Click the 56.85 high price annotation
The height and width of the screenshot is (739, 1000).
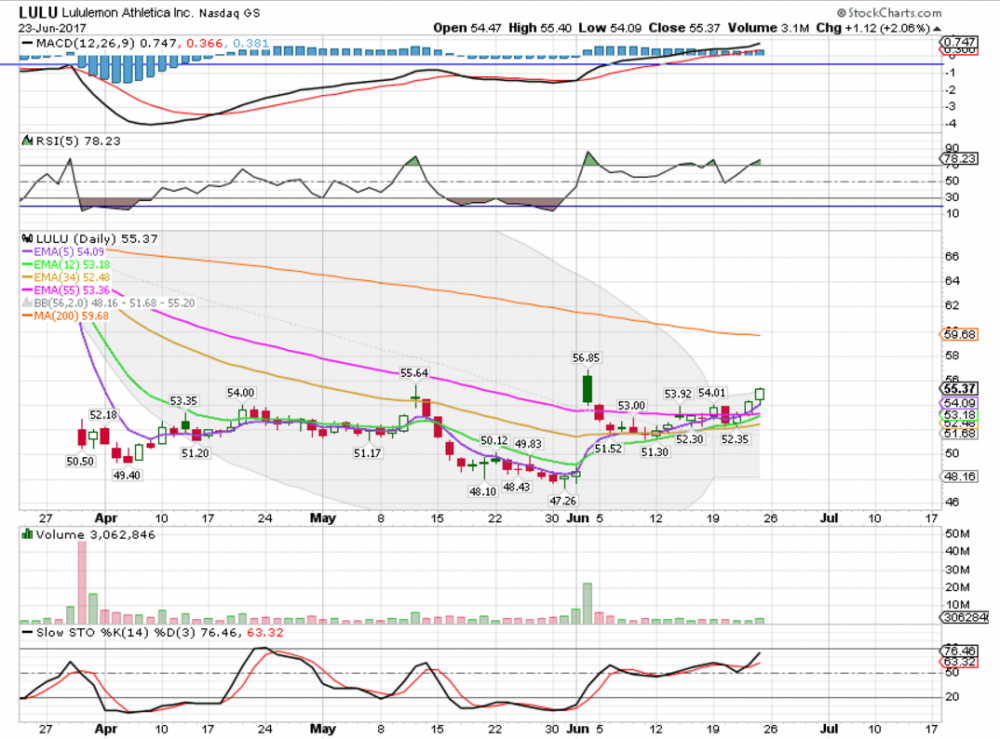[x=587, y=357]
